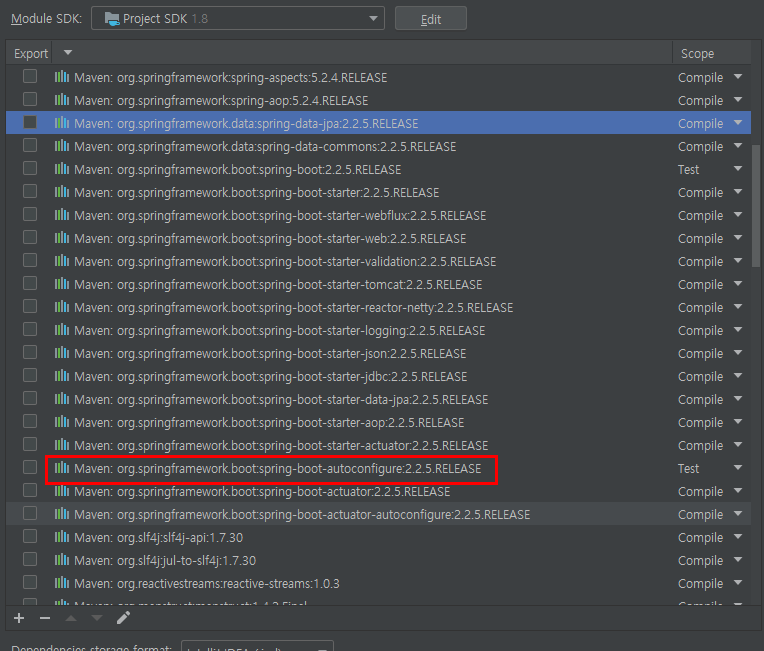Open the Module SDK dropdown
Viewport: 764px width, 651px height.
238,19
